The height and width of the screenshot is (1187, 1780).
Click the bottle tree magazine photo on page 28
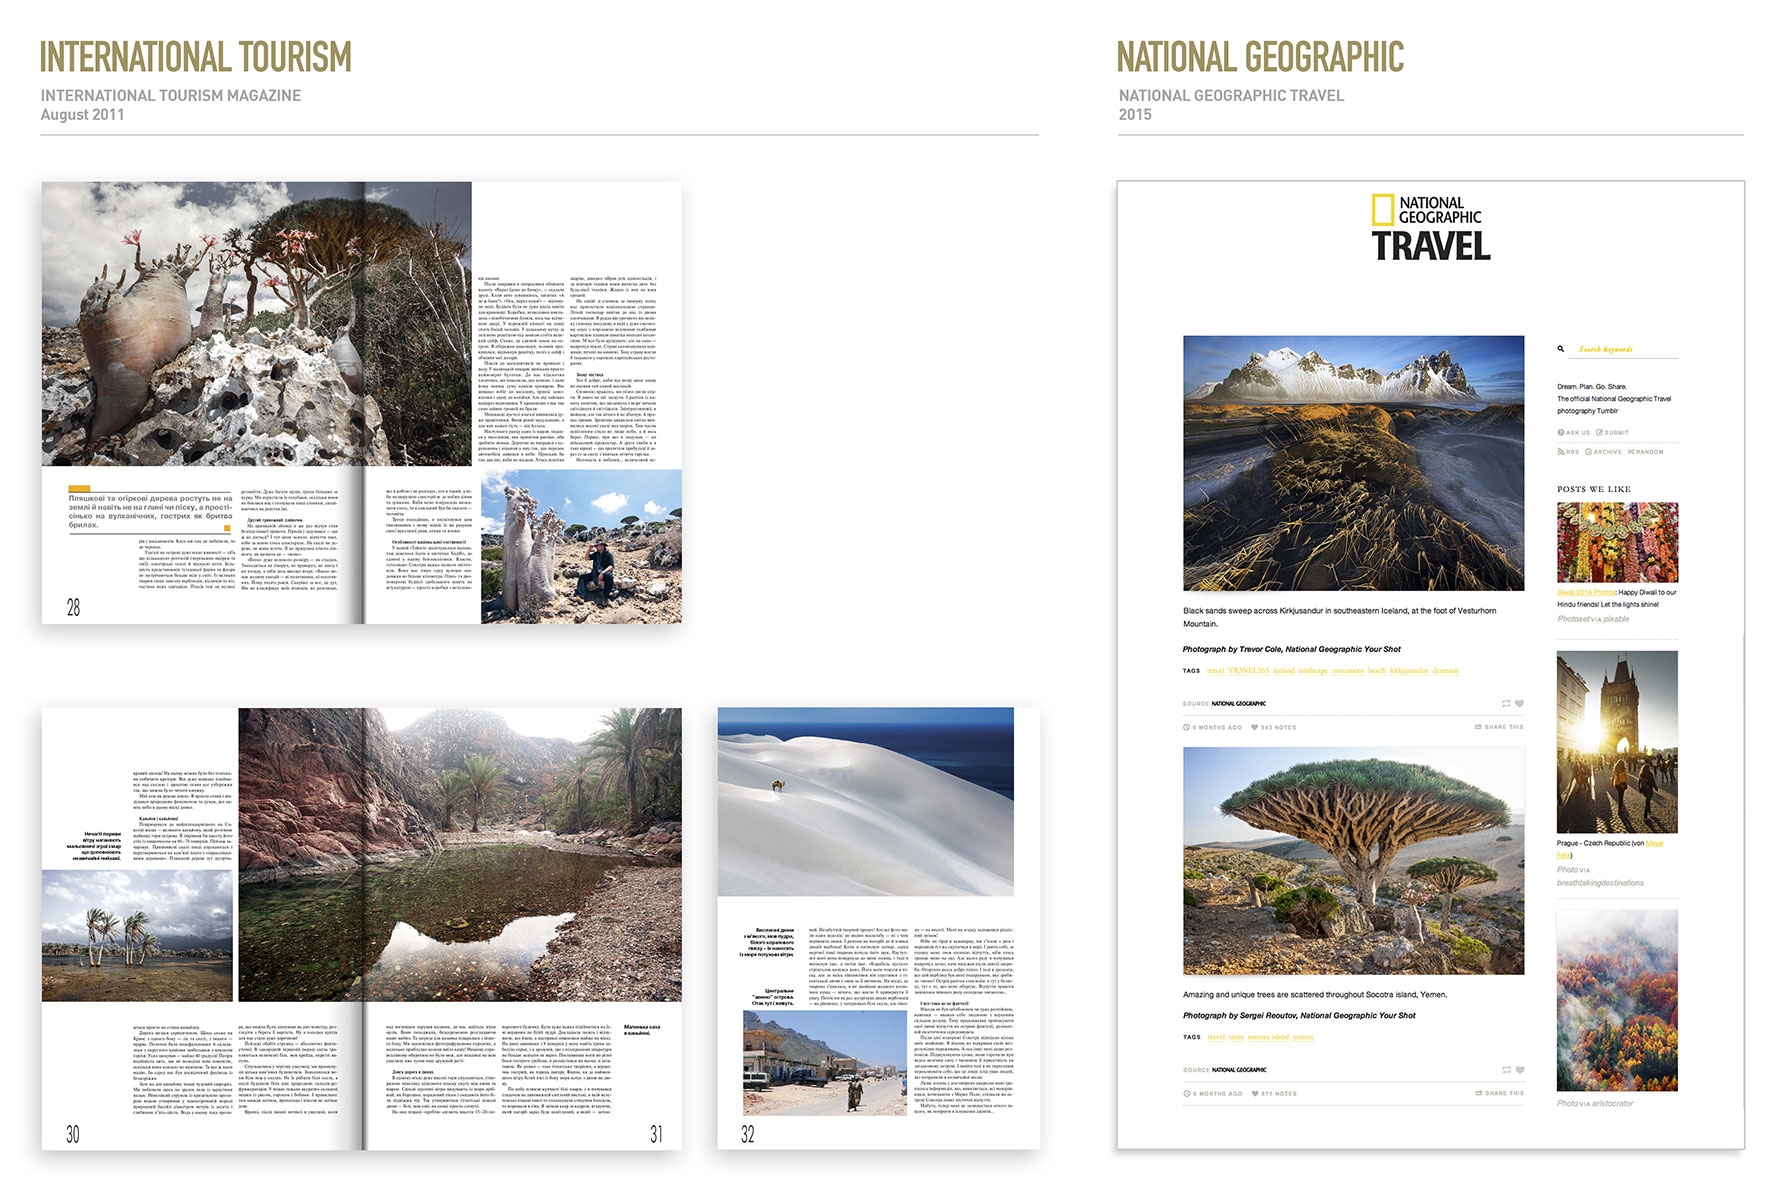(256, 324)
